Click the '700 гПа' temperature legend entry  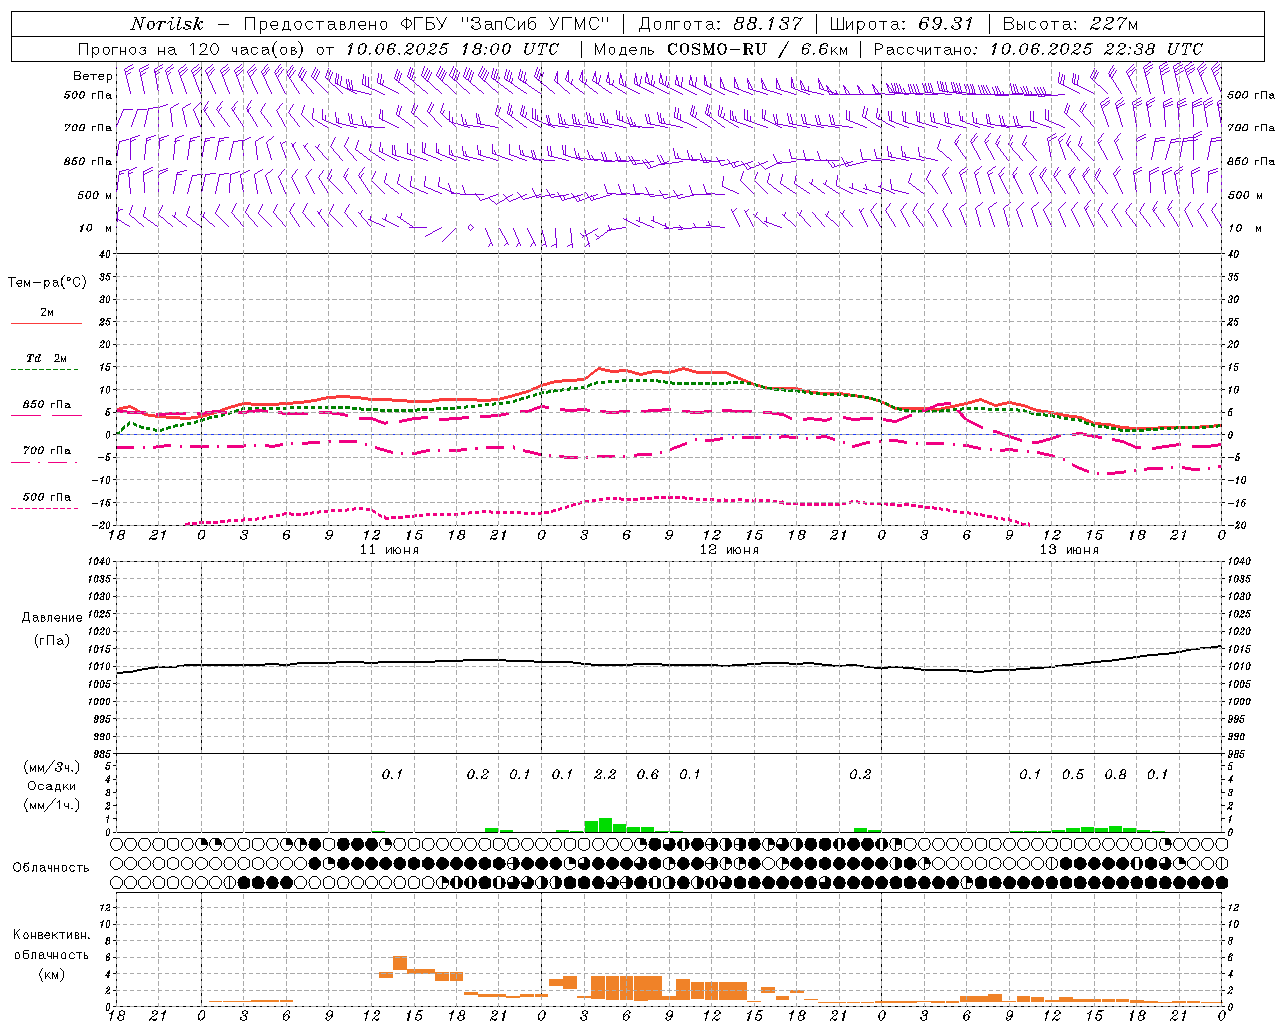(47, 450)
